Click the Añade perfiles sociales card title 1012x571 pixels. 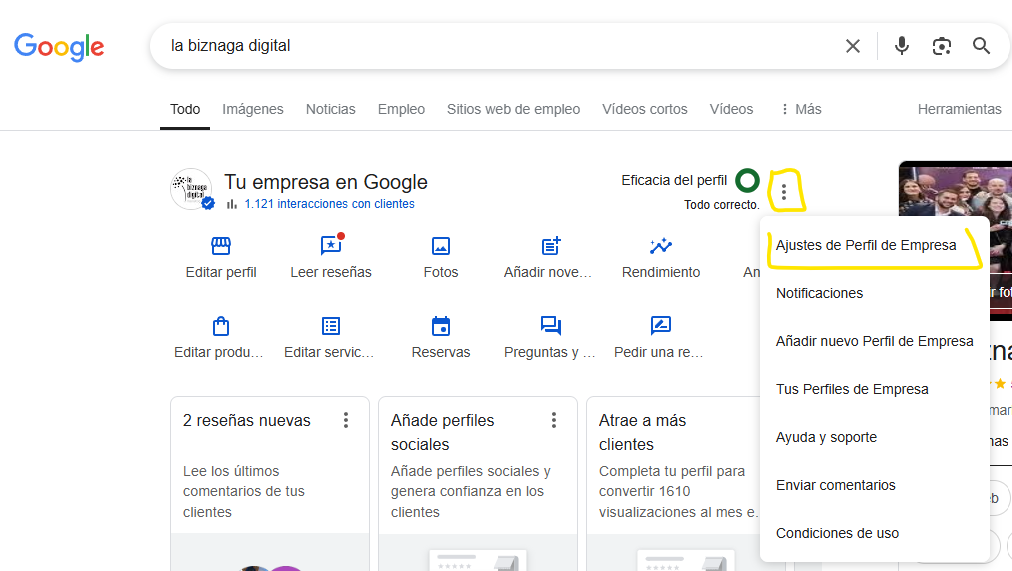pos(442,432)
